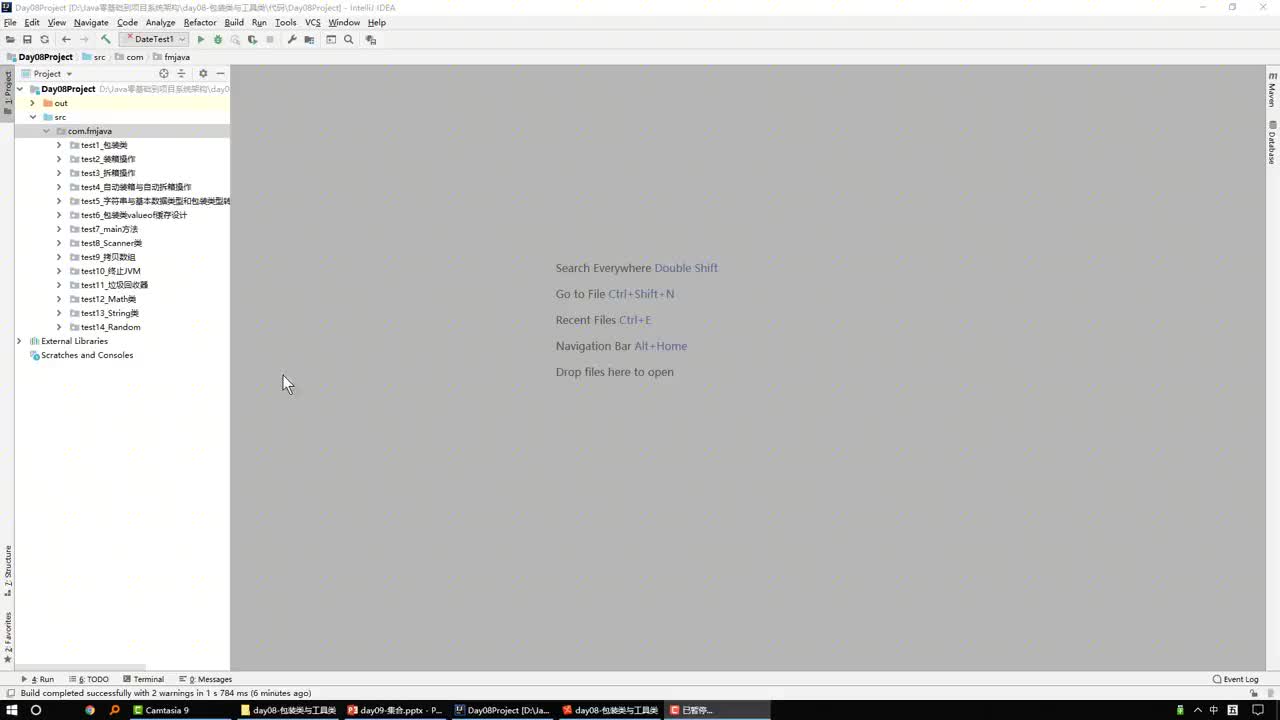Screen dimensions: 1280x720
Task: Toggle the Maven tool window tab
Action: click(x=1272, y=90)
